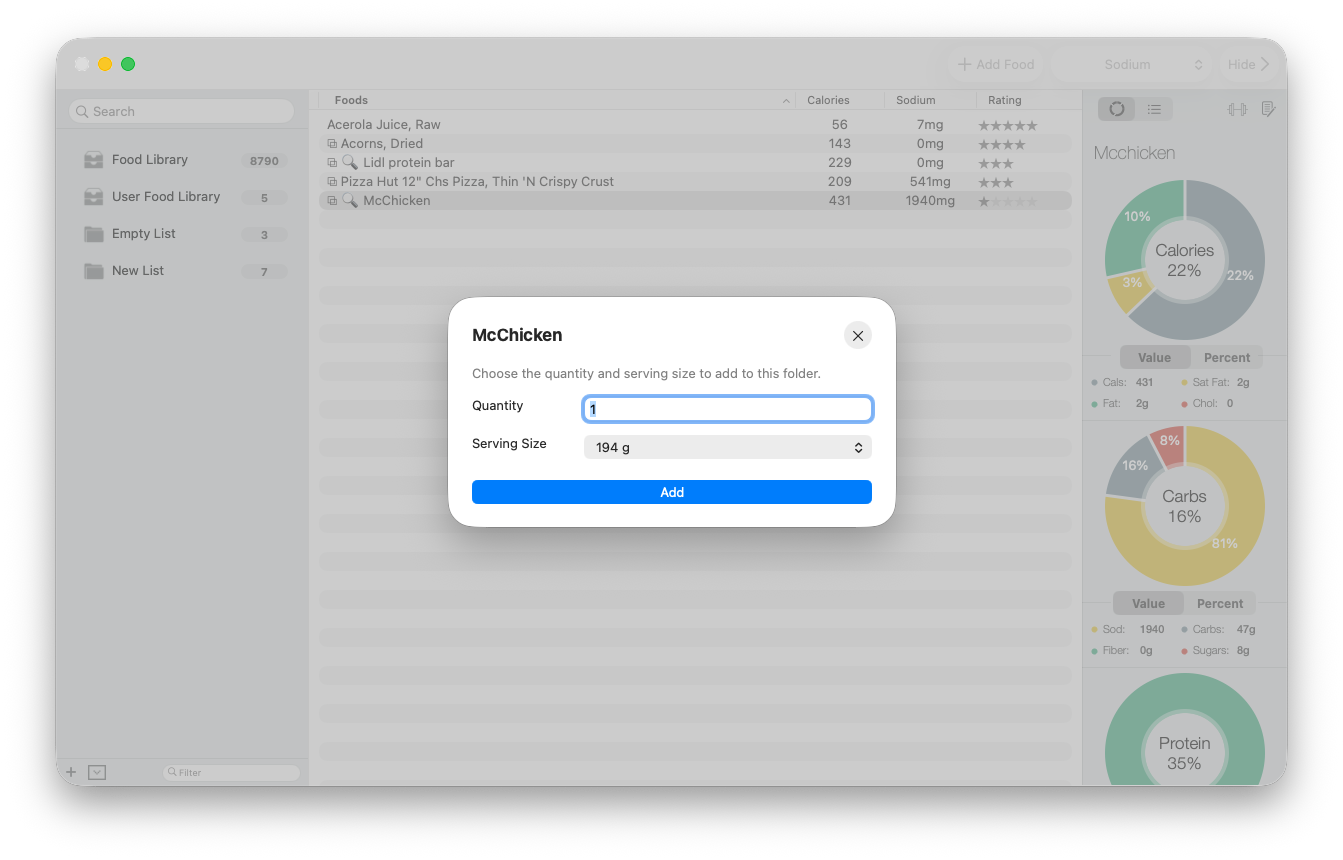This screenshot has width=1343, height=860.
Task: Click the Quantity input field
Action: [728, 409]
